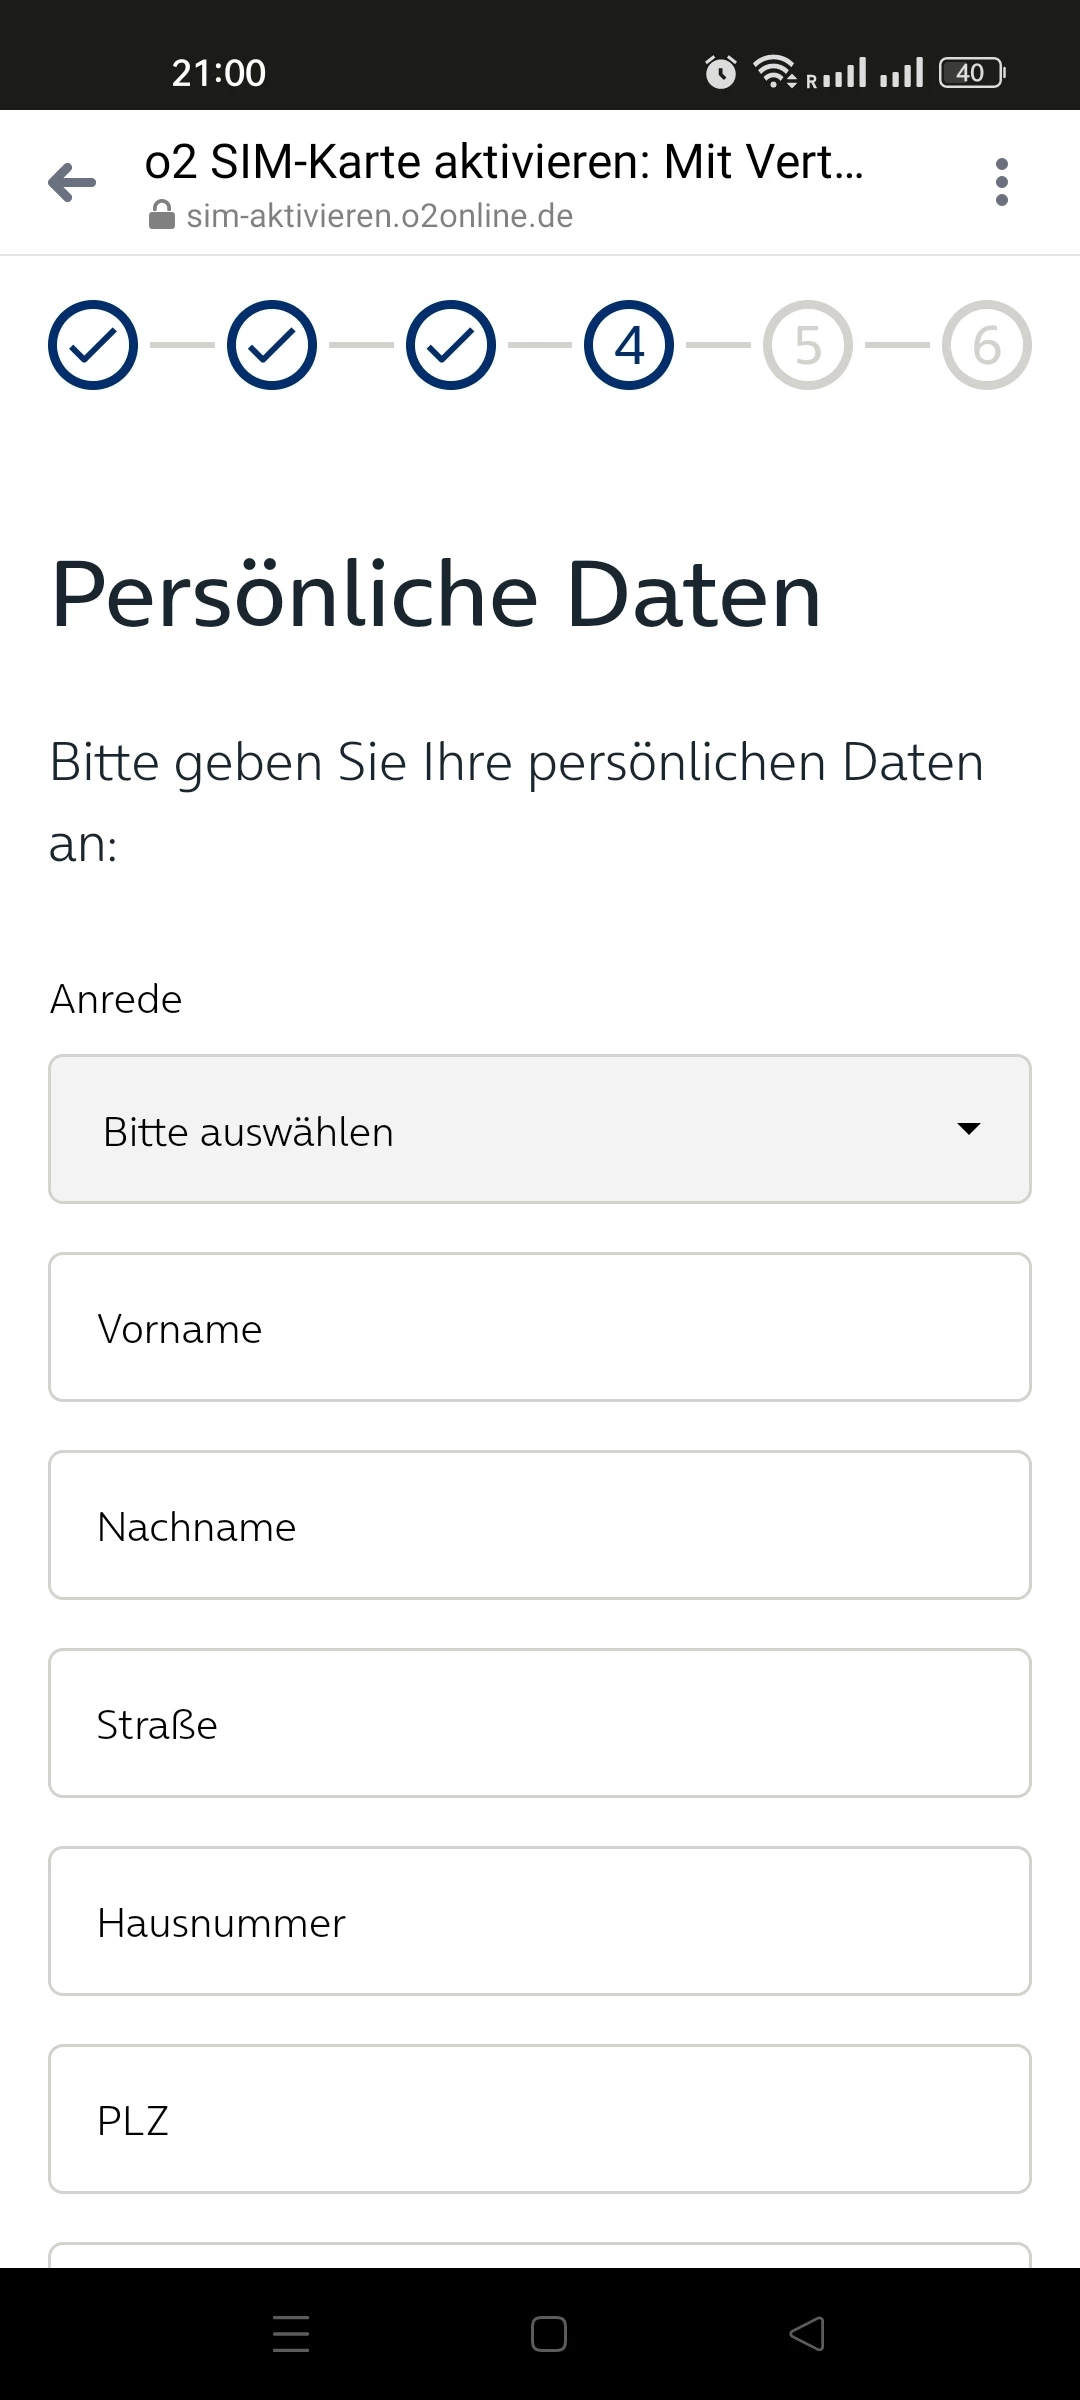Open the three-dot overflow menu
Image resolution: width=1080 pixels, height=2400 pixels.
(x=1001, y=183)
